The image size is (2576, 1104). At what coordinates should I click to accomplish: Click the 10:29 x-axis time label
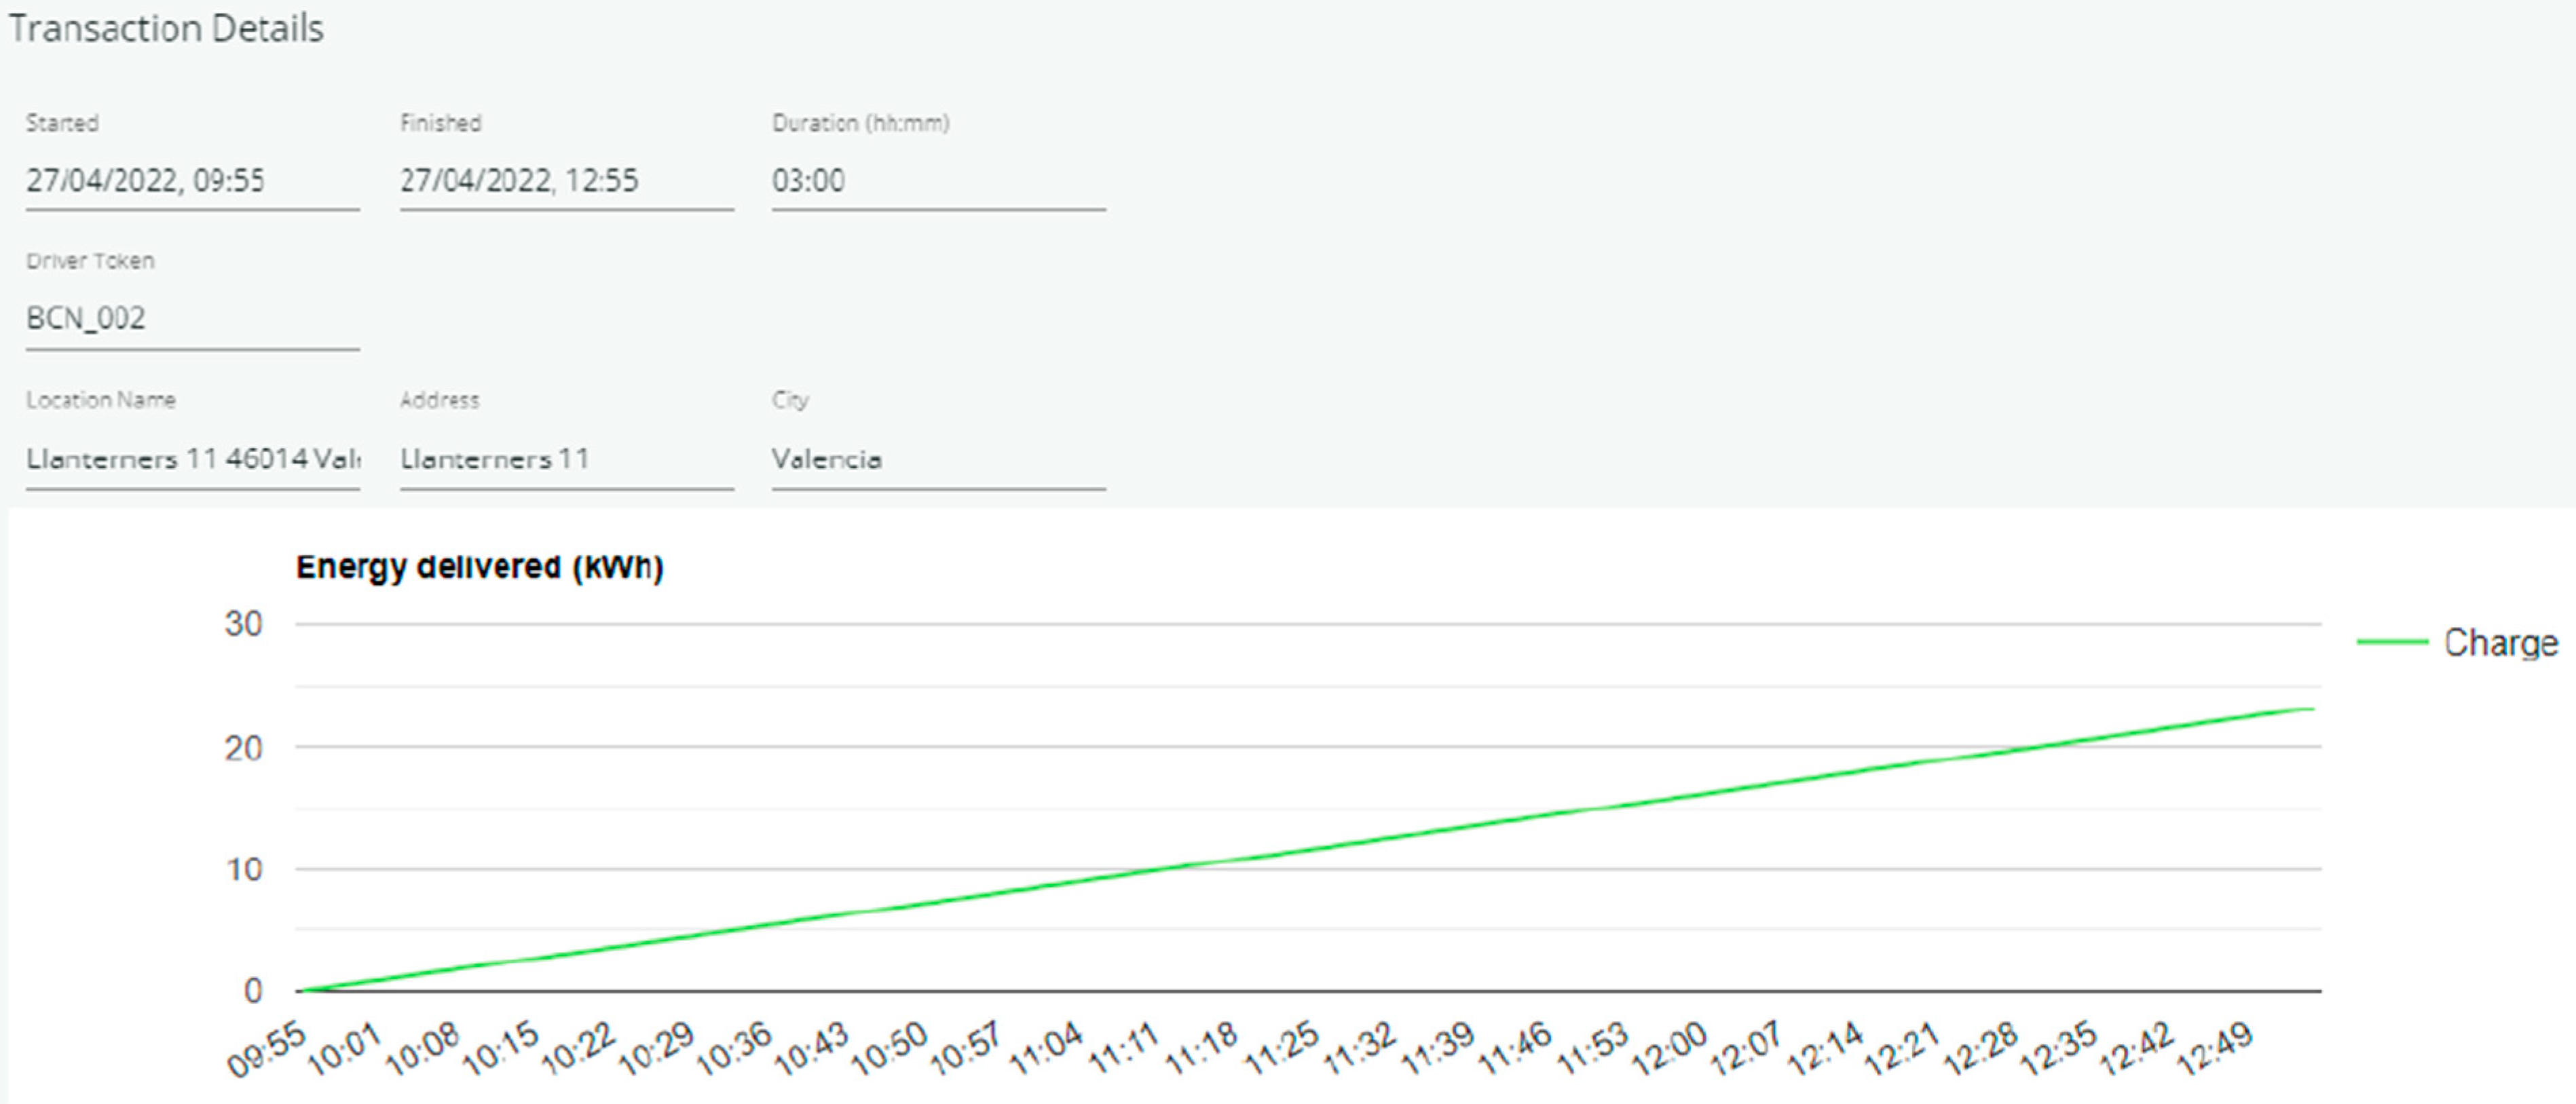(x=656, y=1049)
